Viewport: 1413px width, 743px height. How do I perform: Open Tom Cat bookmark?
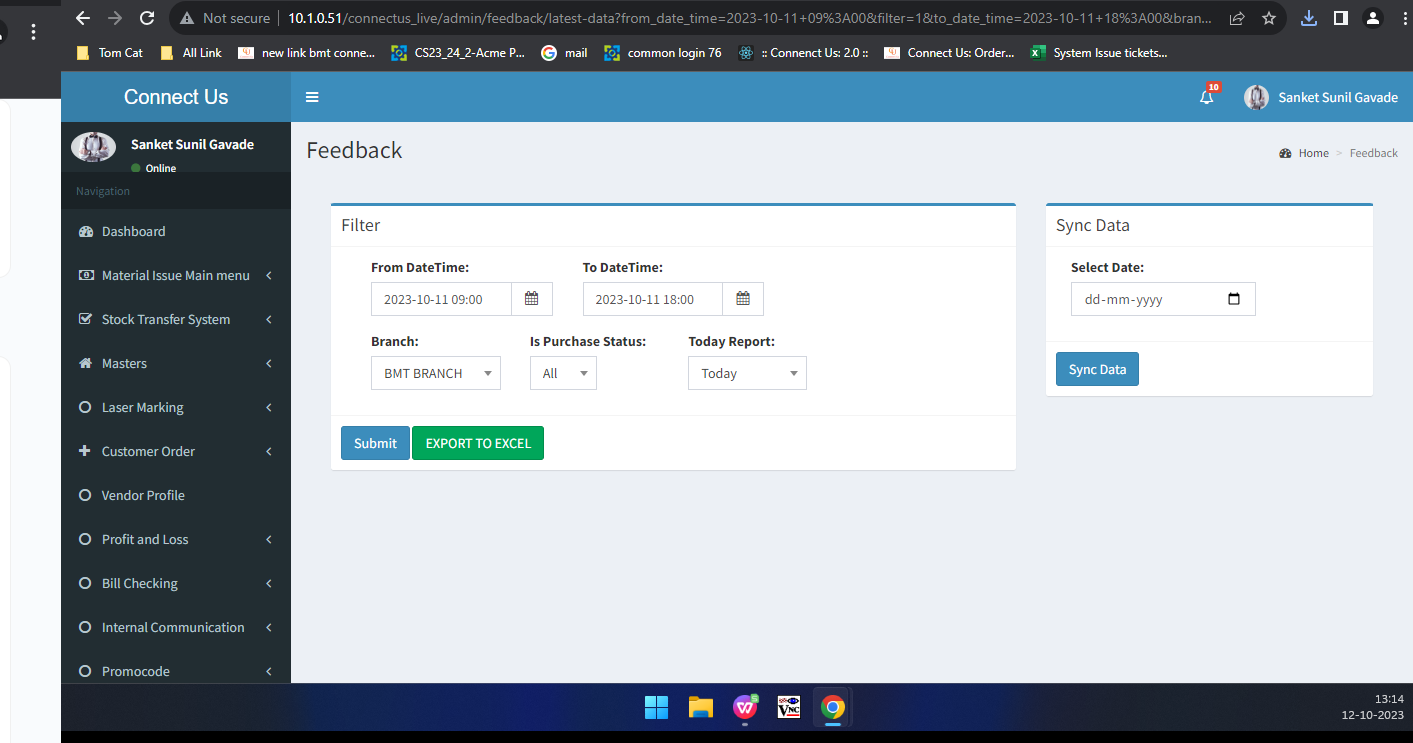(110, 53)
